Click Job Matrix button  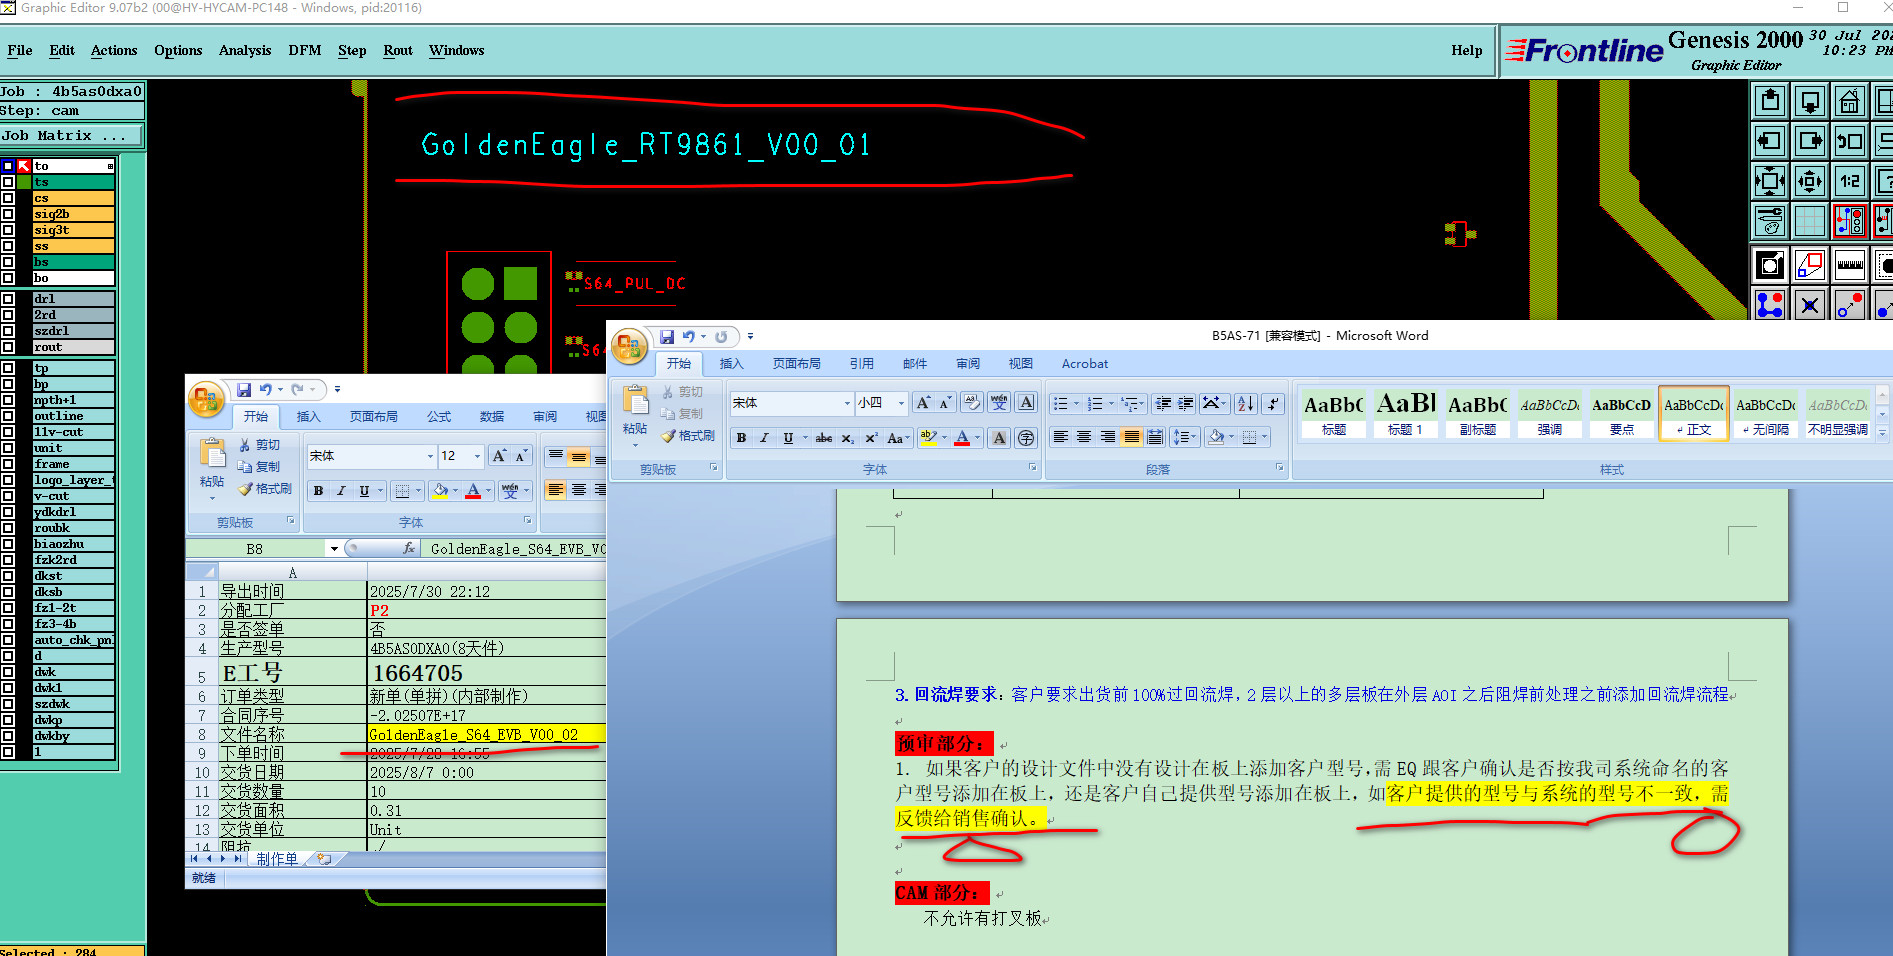71,135
